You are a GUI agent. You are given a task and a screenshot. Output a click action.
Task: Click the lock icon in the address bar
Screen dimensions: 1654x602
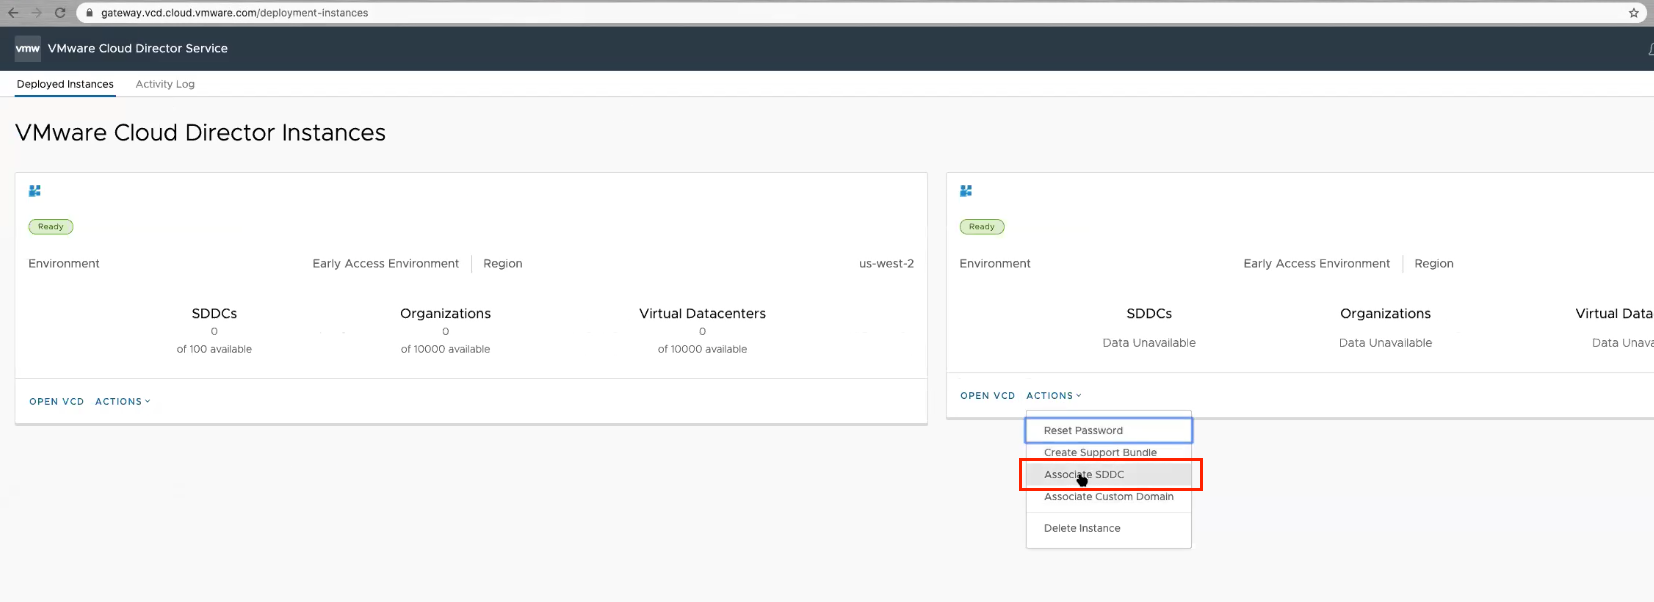click(89, 13)
